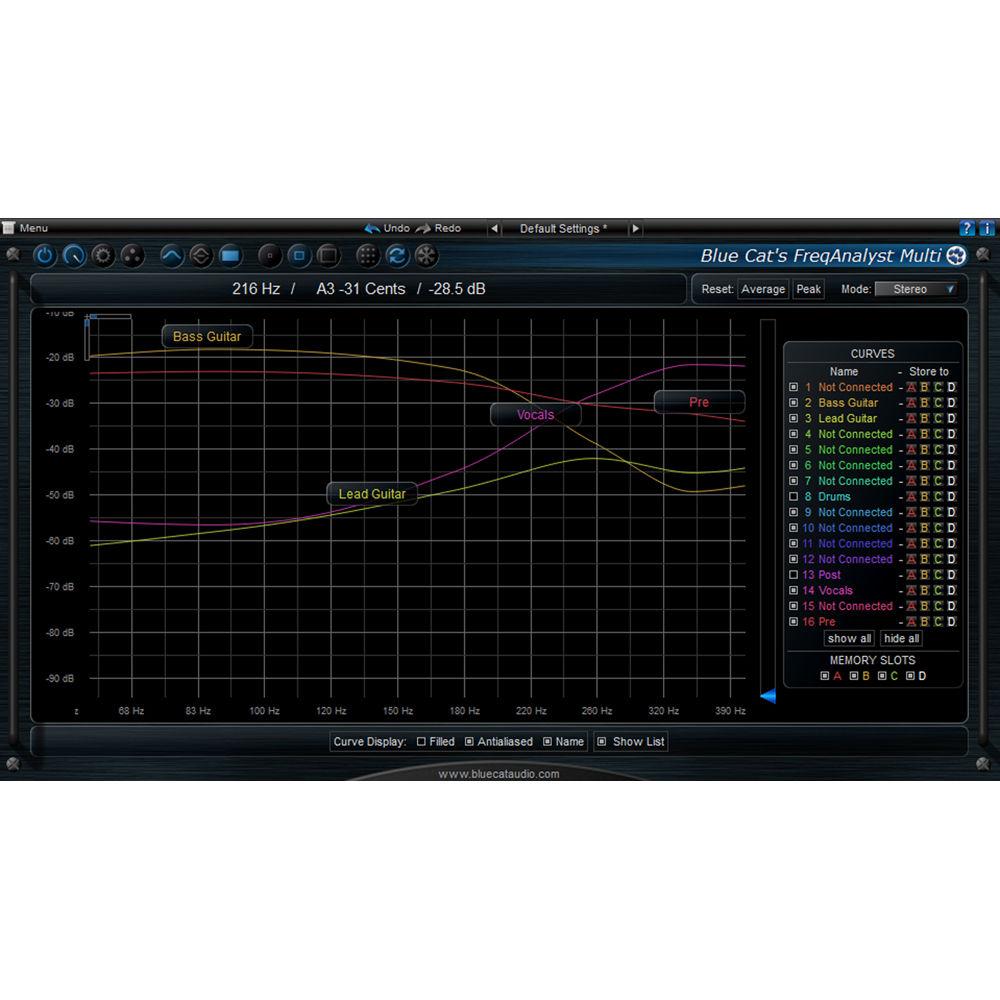
Task: Click the grid dots icon in the toolbar
Action: (369, 256)
